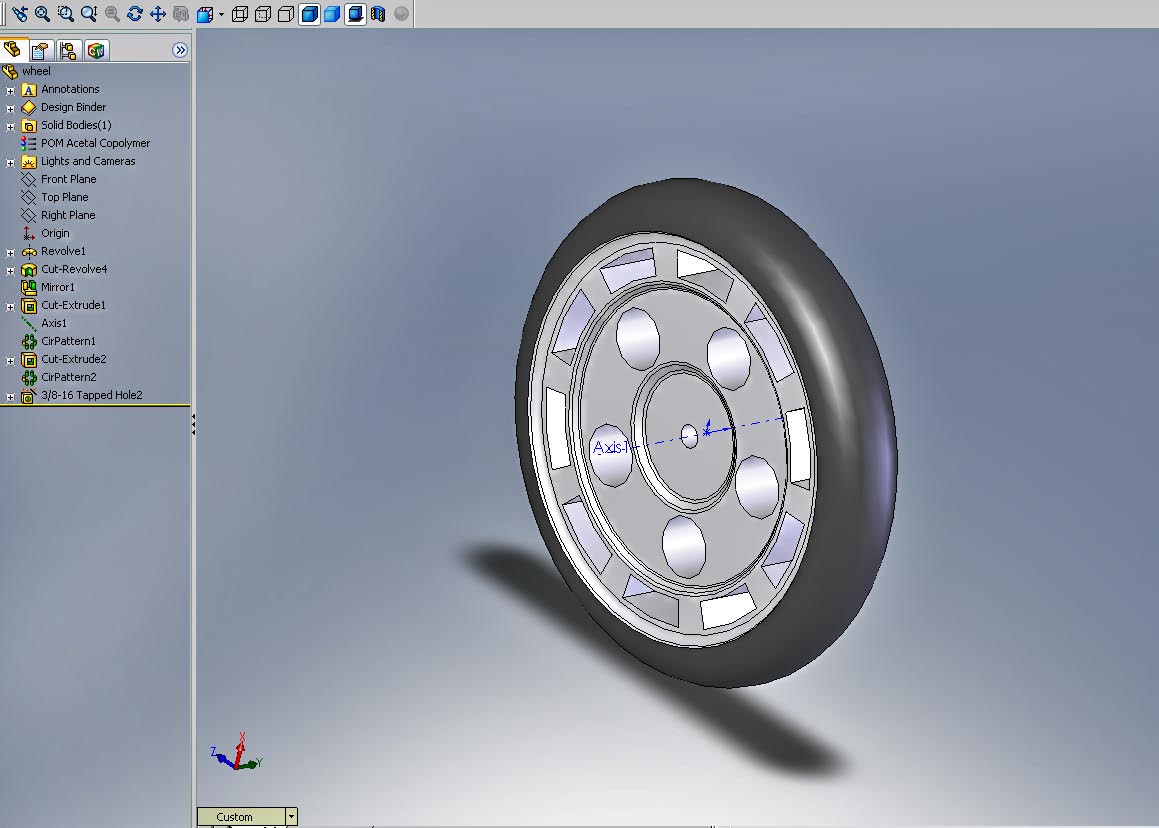
Task: Expand the Cut-Extrude2 feature
Action: 10,361
